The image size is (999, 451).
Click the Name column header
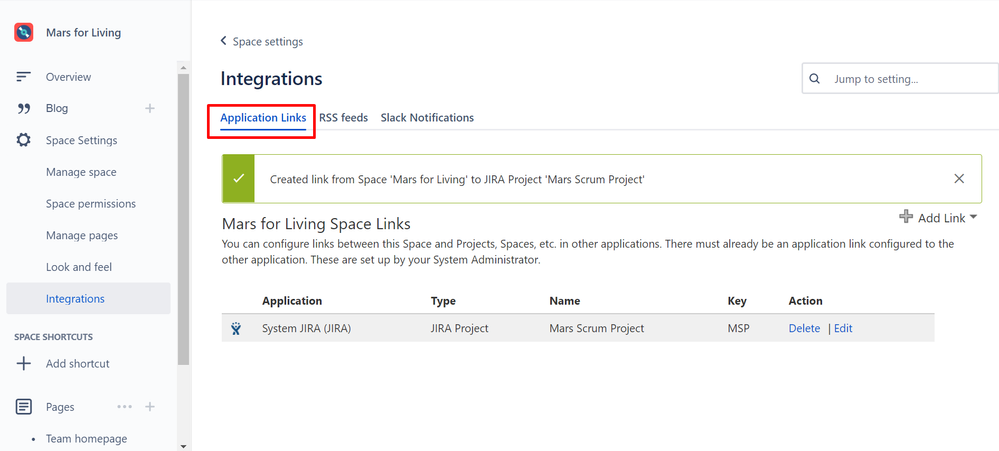click(x=564, y=301)
